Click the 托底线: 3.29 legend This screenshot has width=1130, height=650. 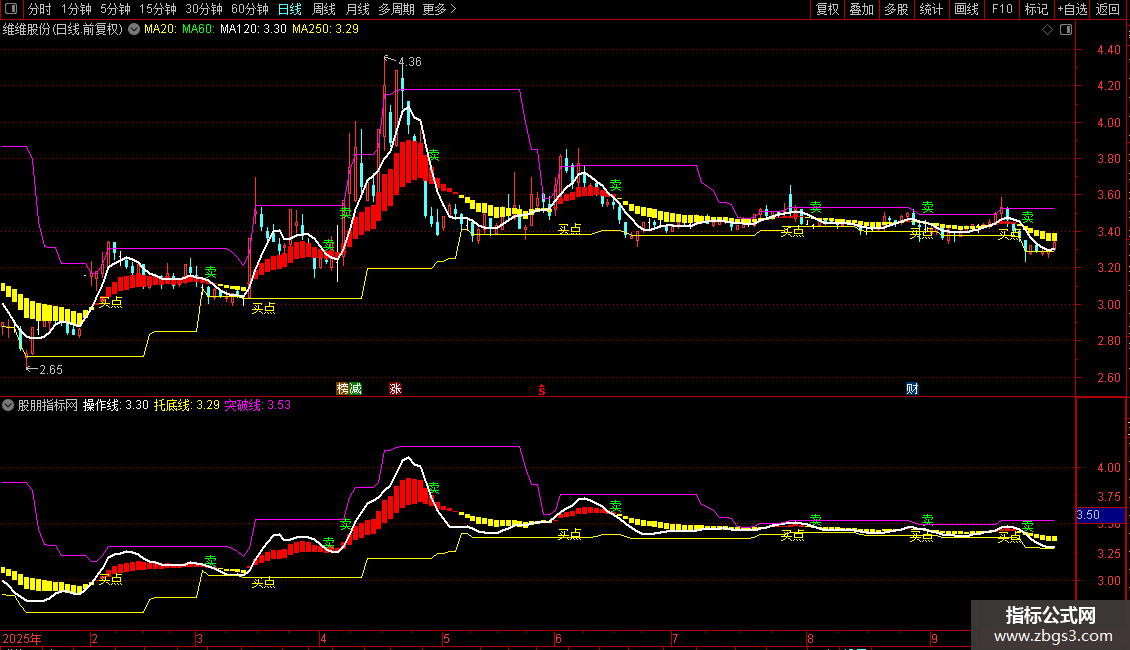187,405
